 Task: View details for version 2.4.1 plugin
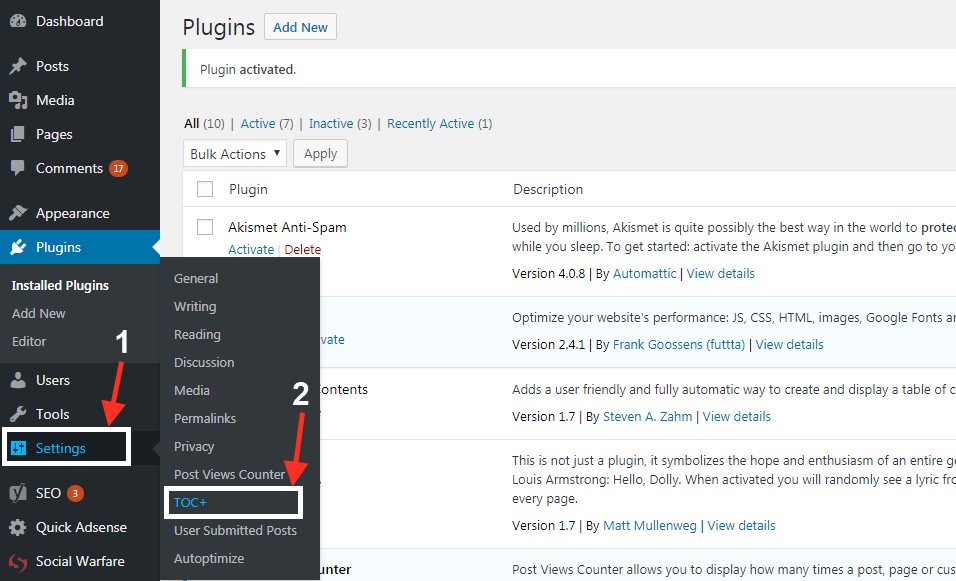(x=790, y=344)
